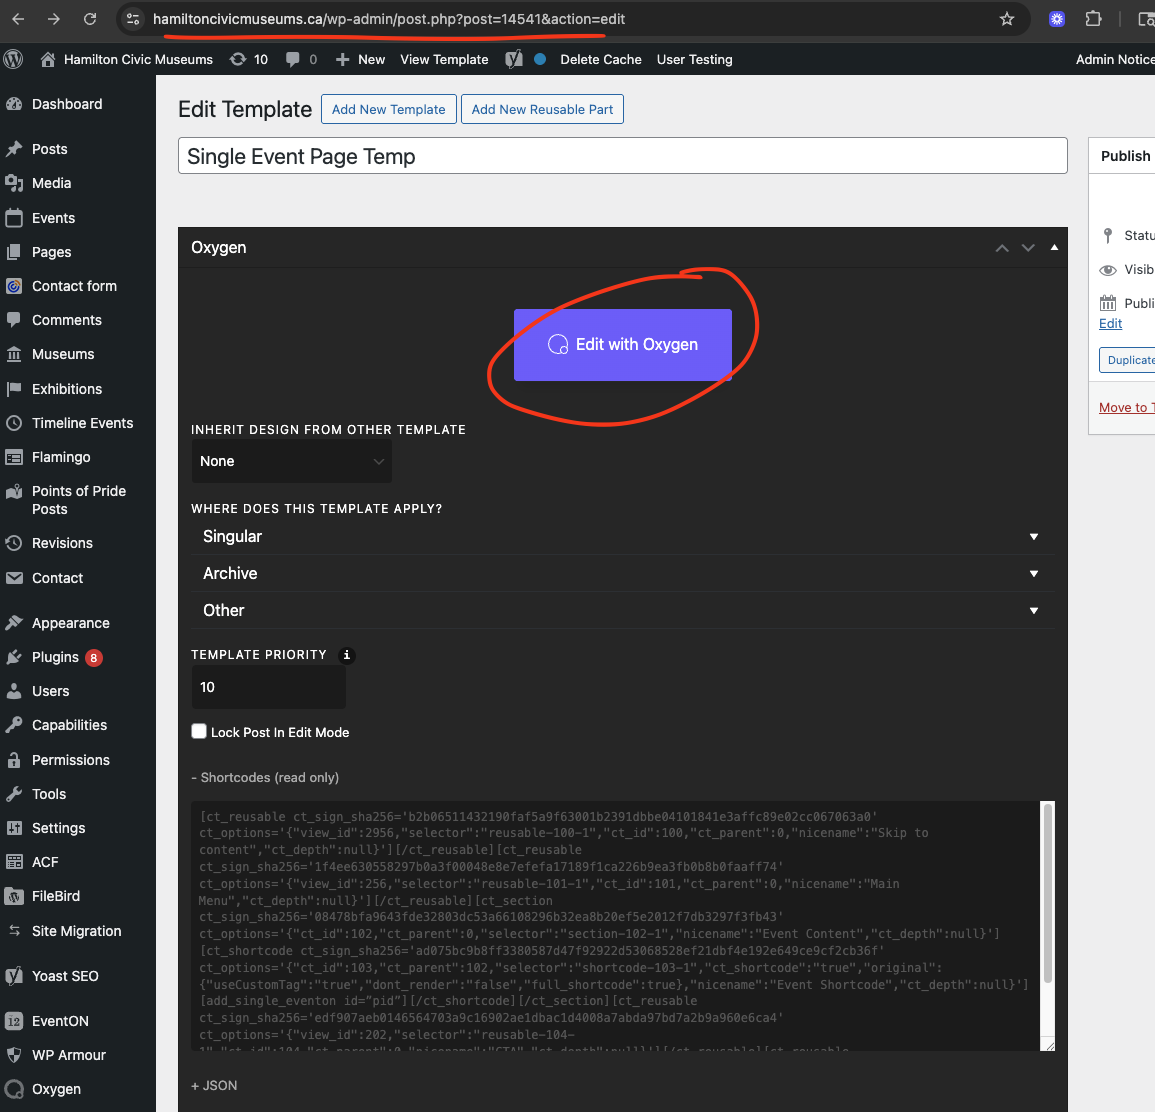The image size is (1155, 1112).
Task: Click the Add New Reusable Part button
Action: pyautogui.click(x=542, y=109)
